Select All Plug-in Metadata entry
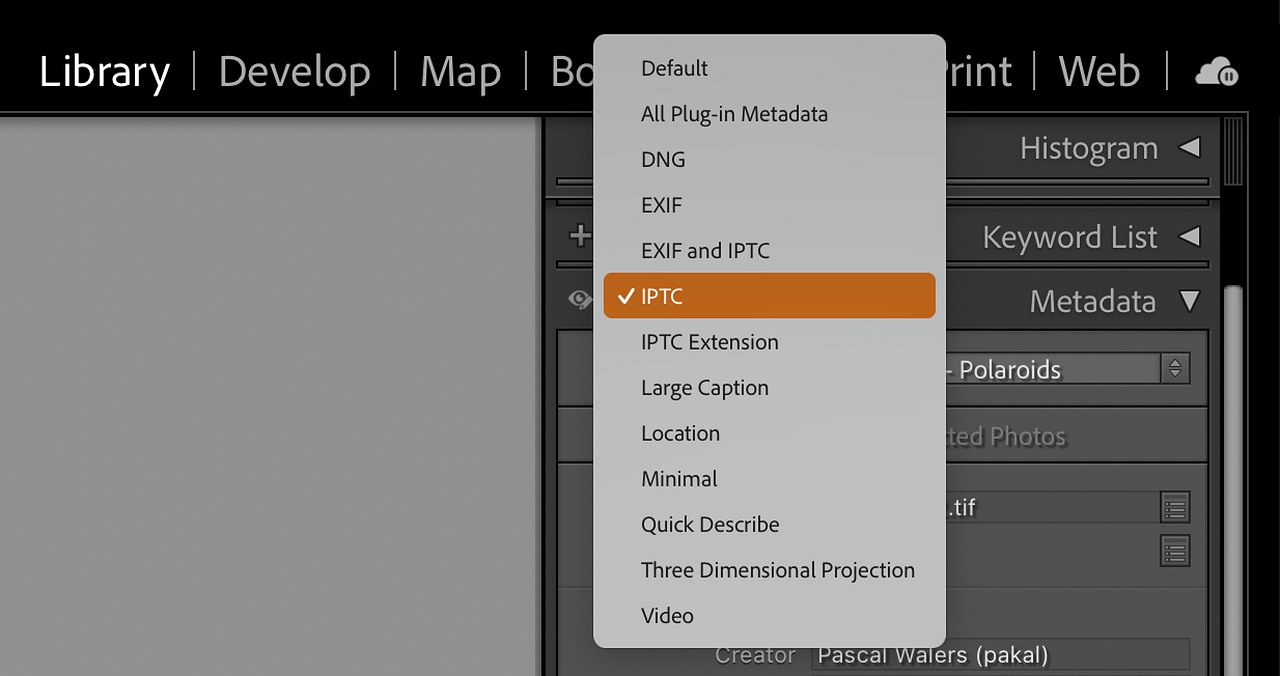Screen dimensions: 1280x676 click(x=734, y=114)
